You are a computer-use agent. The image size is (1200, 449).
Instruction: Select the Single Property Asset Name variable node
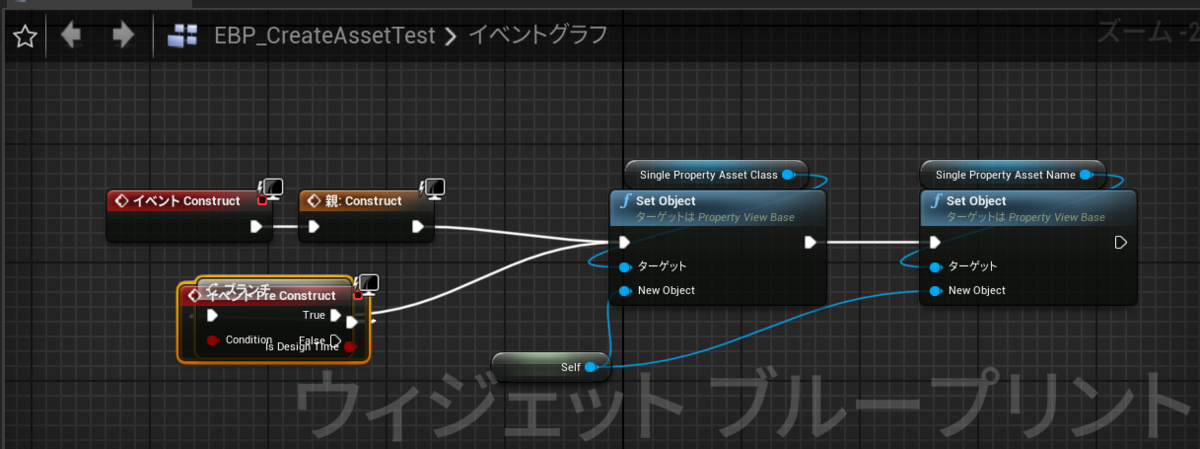click(x=1012, y=175)
